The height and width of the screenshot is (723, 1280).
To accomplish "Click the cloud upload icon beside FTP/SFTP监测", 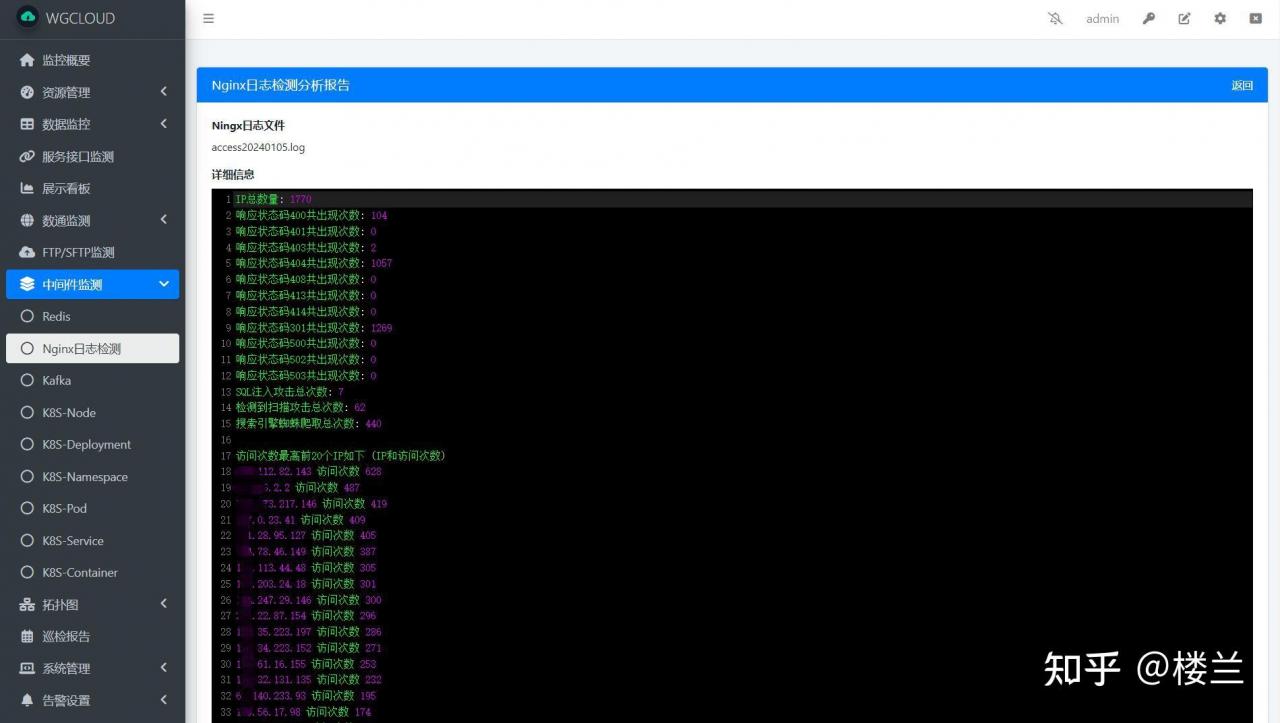I will point(27,252).
